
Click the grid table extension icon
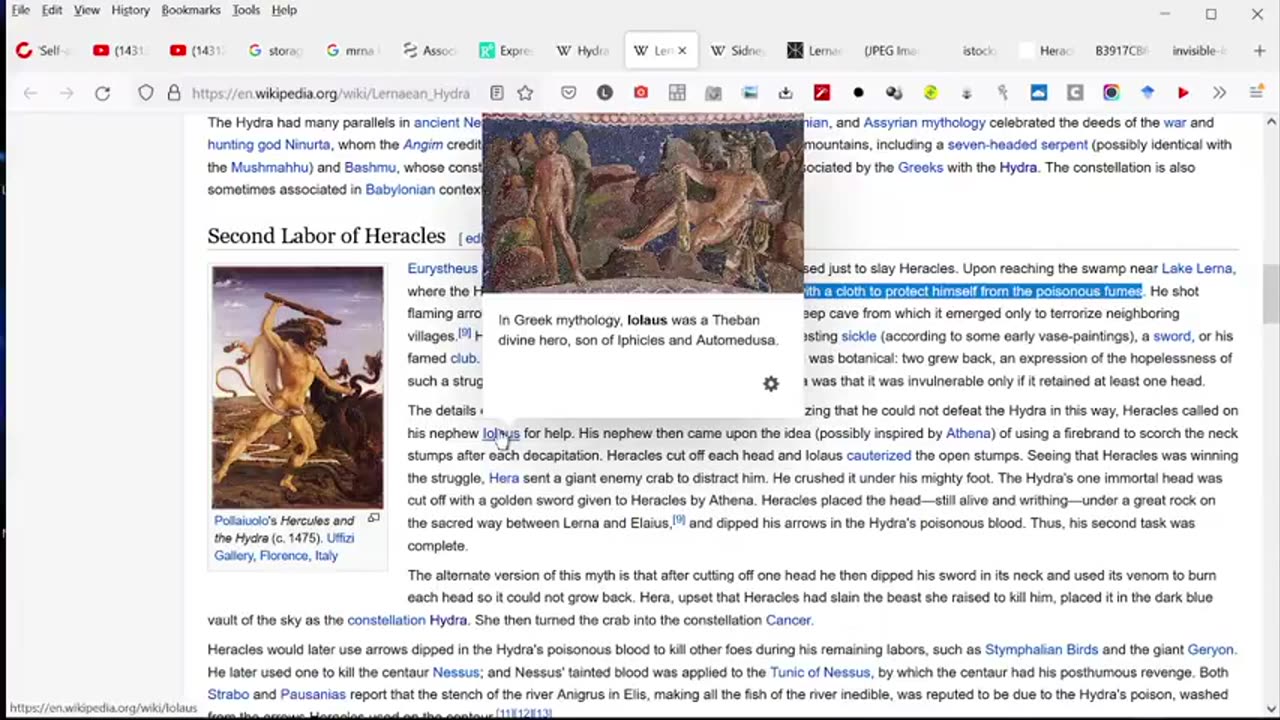[x=677, y=93]
